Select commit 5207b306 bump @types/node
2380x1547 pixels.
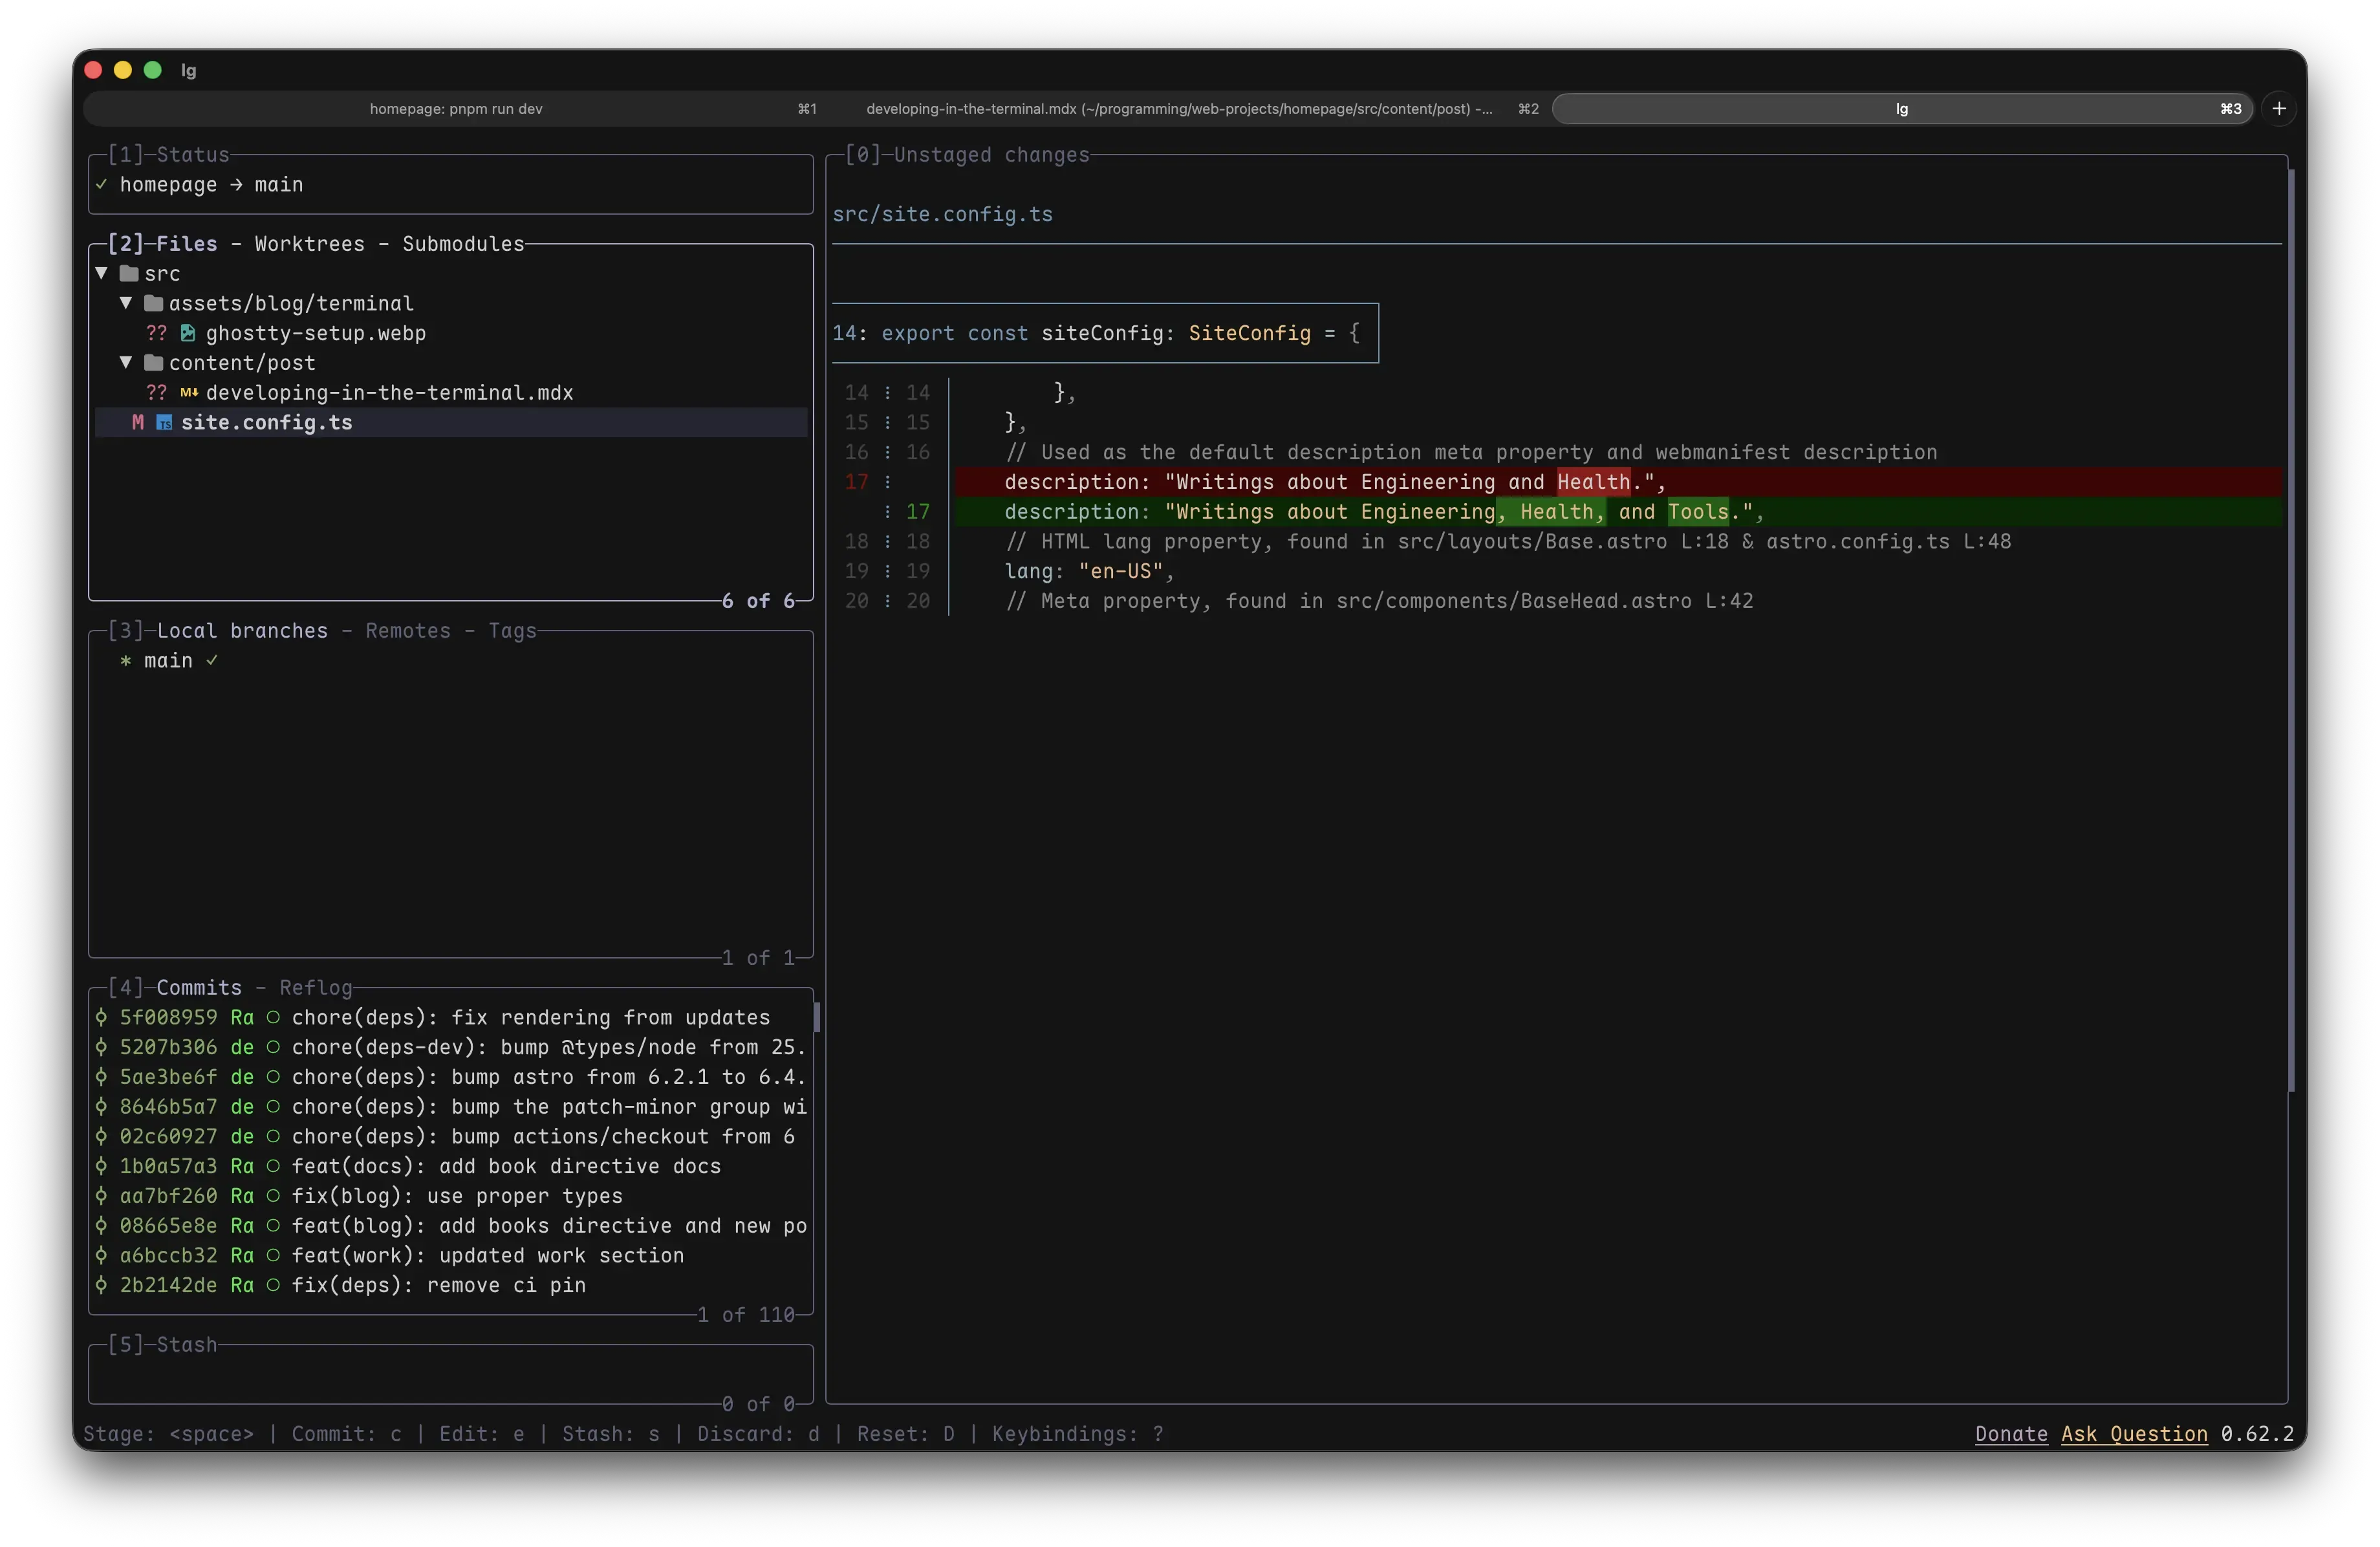[x=450, y=1047]
